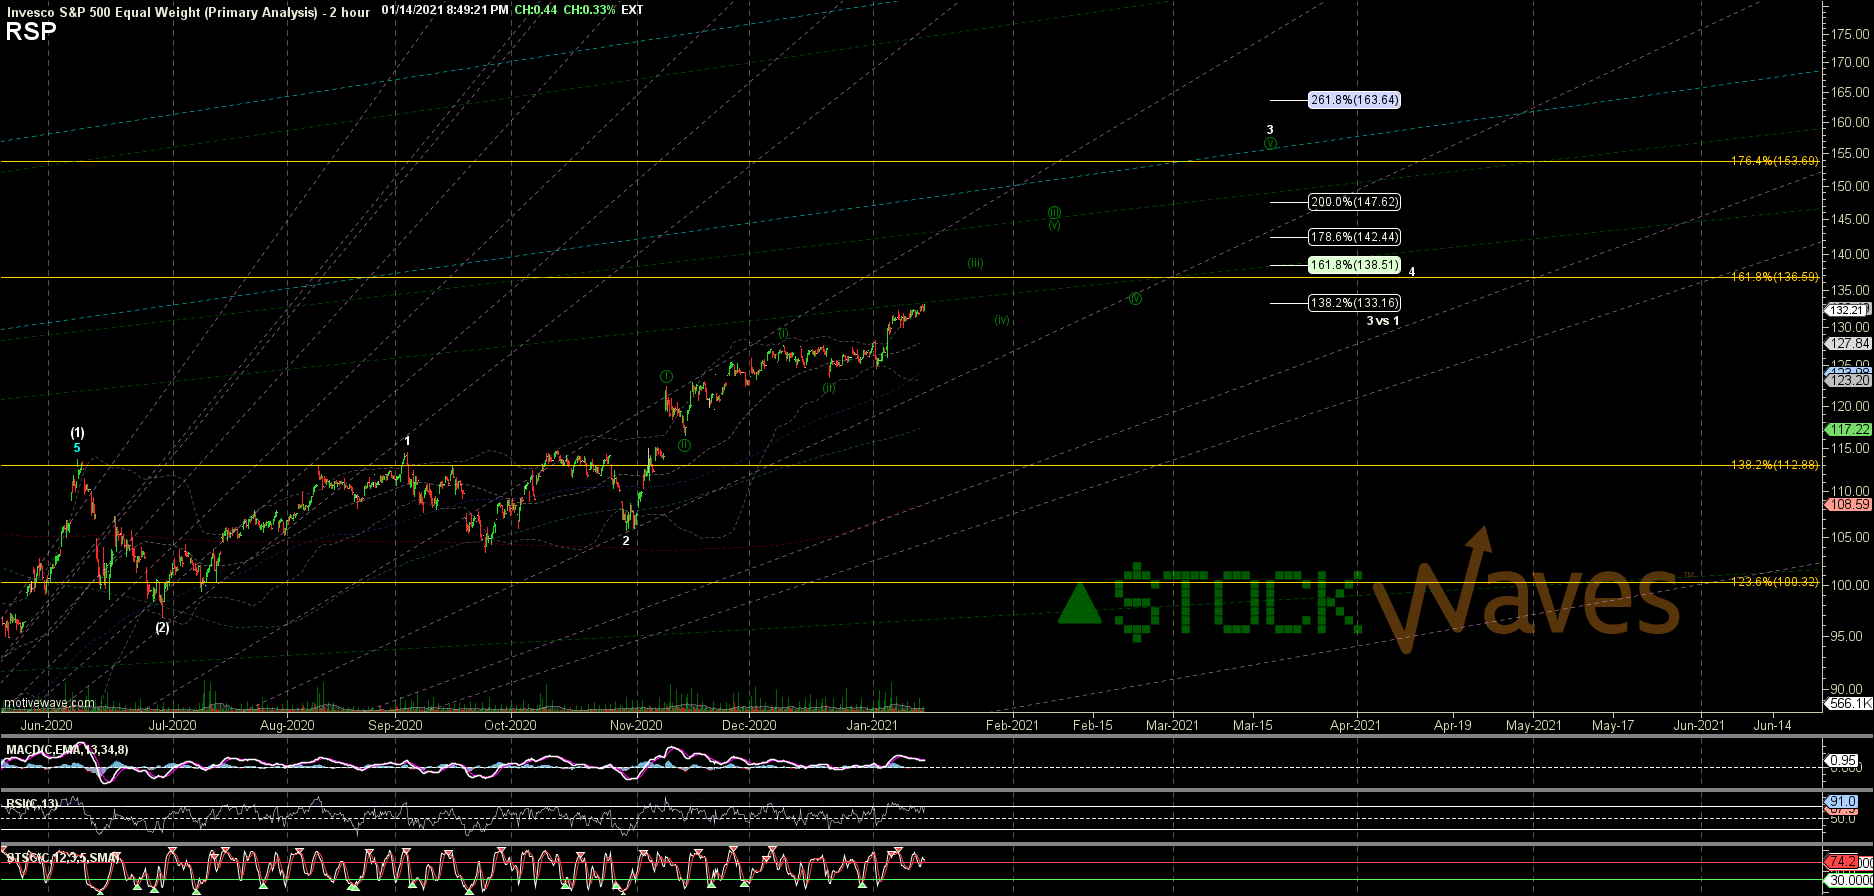The image size is (1874, 896).
Task: Click the Sep-2020 date axis label
Action: pos(395,725)
